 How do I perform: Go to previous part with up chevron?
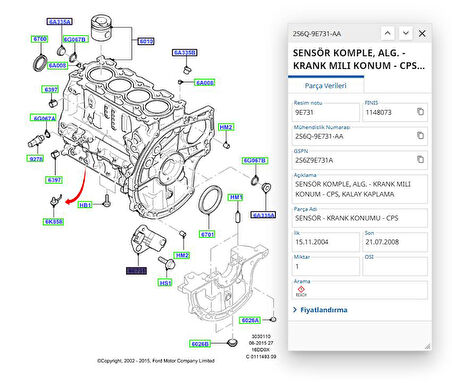387,33
